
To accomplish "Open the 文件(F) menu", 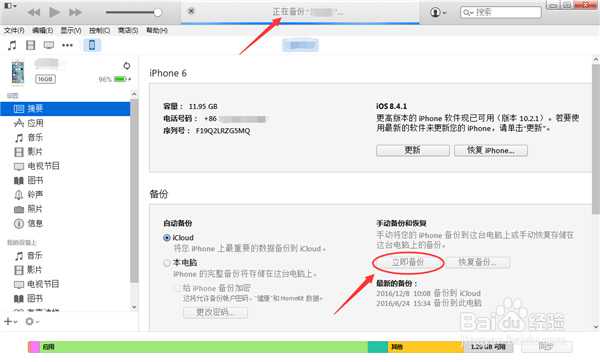I will point(14,30).
